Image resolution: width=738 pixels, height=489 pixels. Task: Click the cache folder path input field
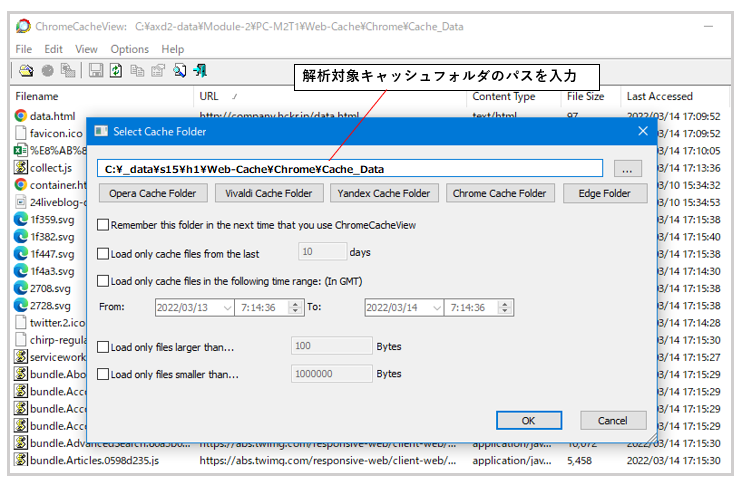pyautogui.click(x=350, y=169)
